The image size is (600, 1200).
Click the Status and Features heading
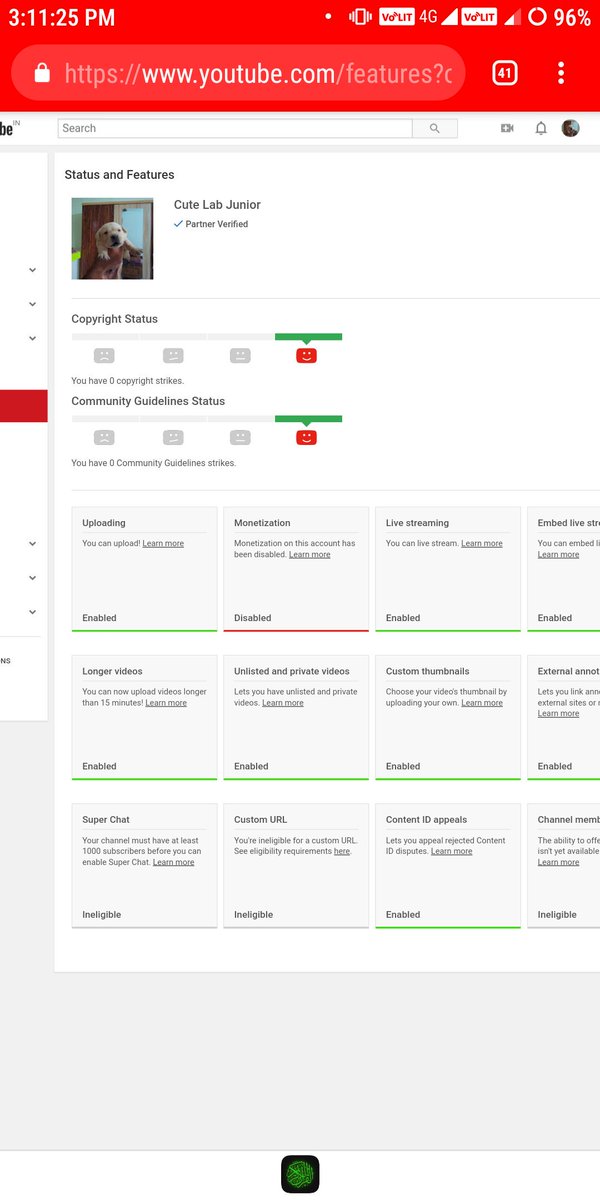pyautogui.click(x=119, y=175)
